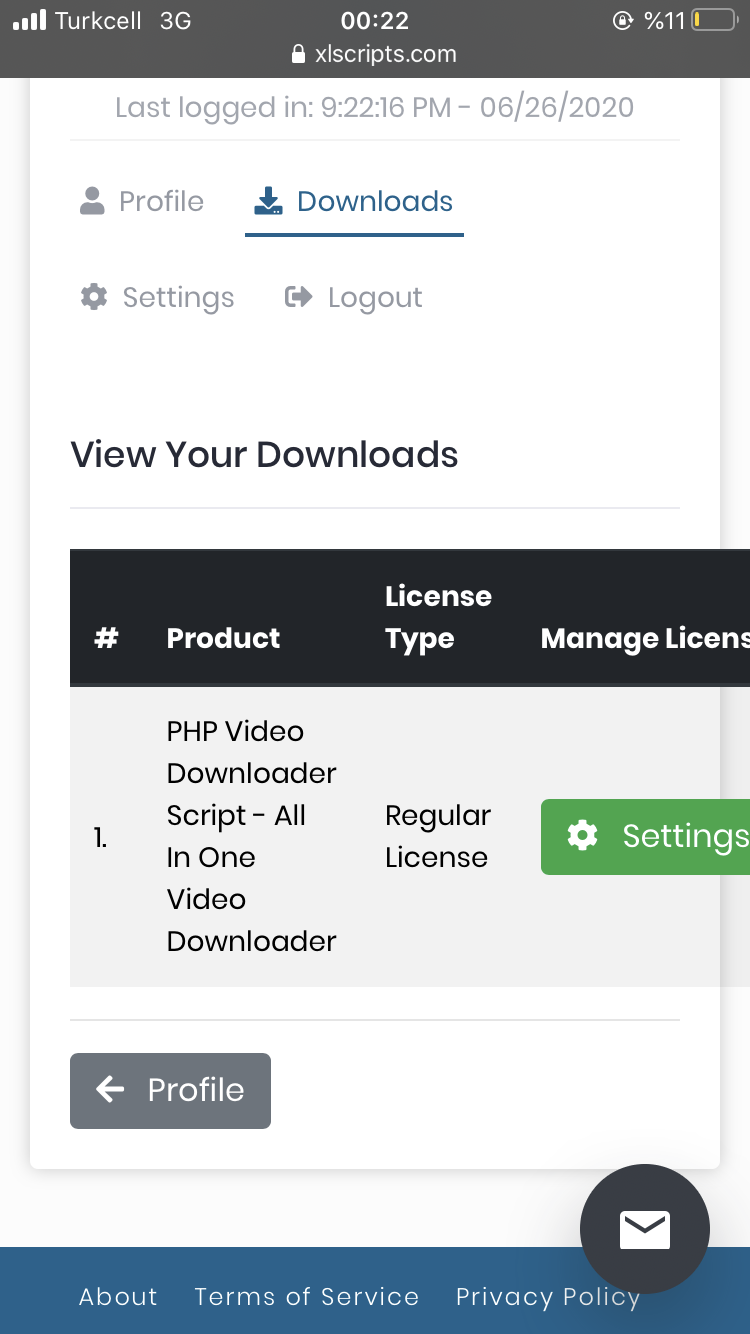Screen dimensions: 750x1334
Task: Click the back arrow in Profile button
Action: click(x=110, y=1089)
